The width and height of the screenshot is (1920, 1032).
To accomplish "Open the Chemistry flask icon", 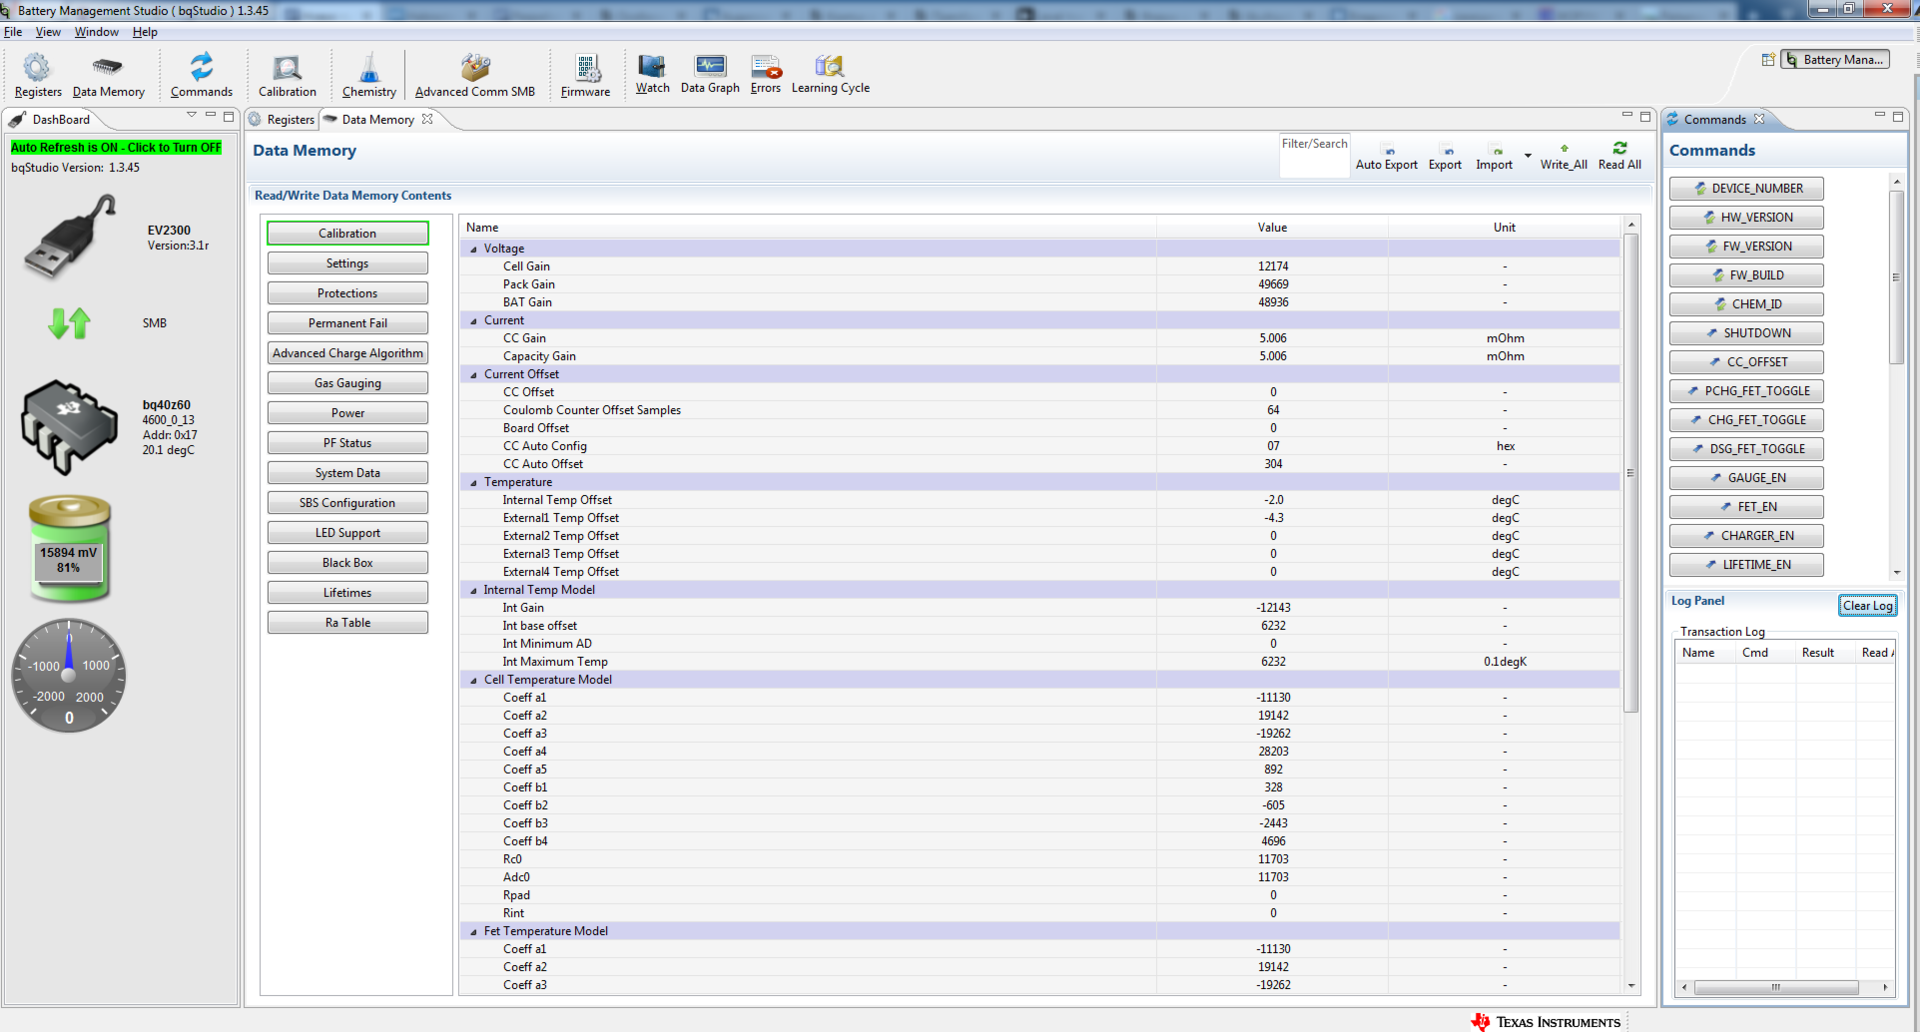I will tap(369, 68).
